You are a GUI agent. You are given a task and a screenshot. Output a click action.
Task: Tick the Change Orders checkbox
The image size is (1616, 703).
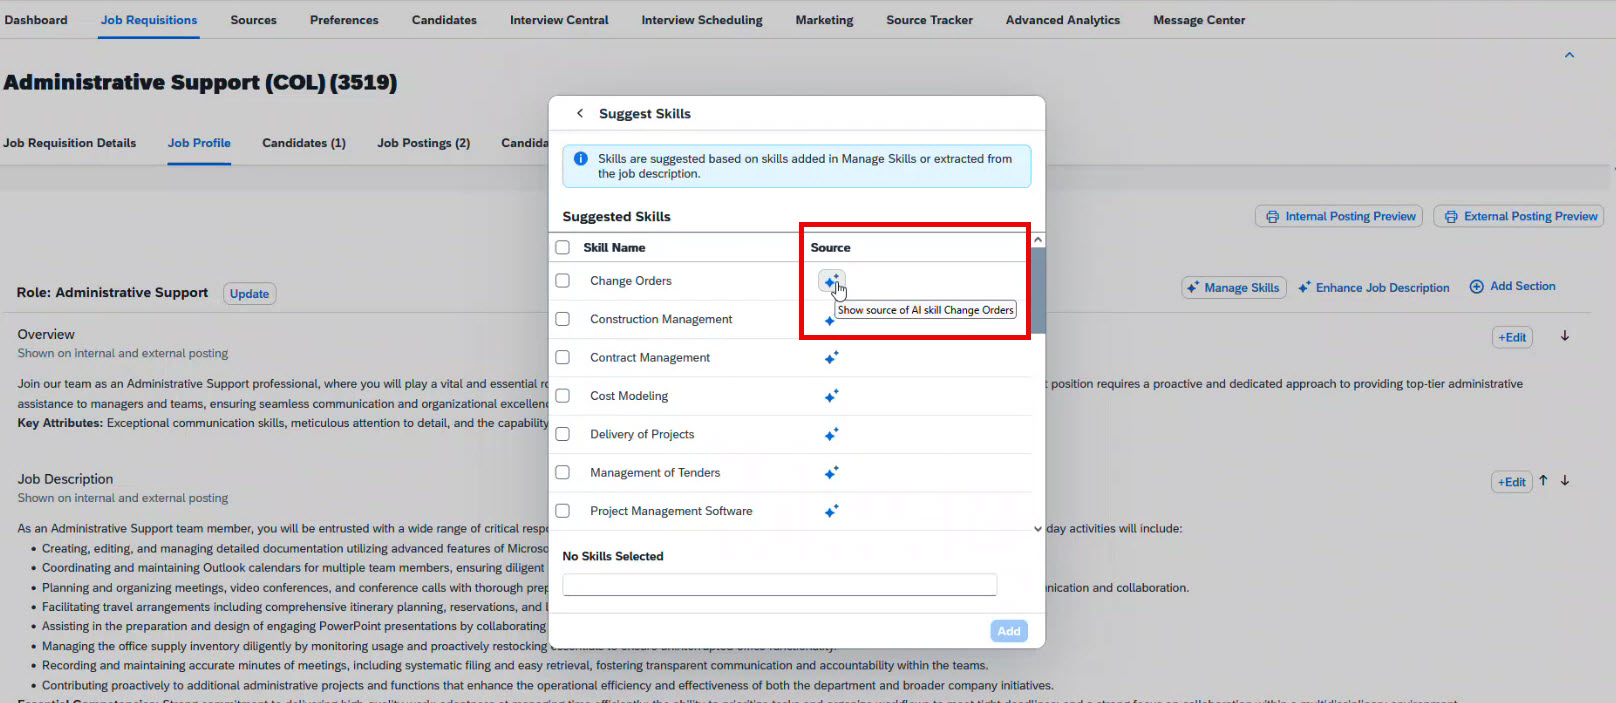563,281
